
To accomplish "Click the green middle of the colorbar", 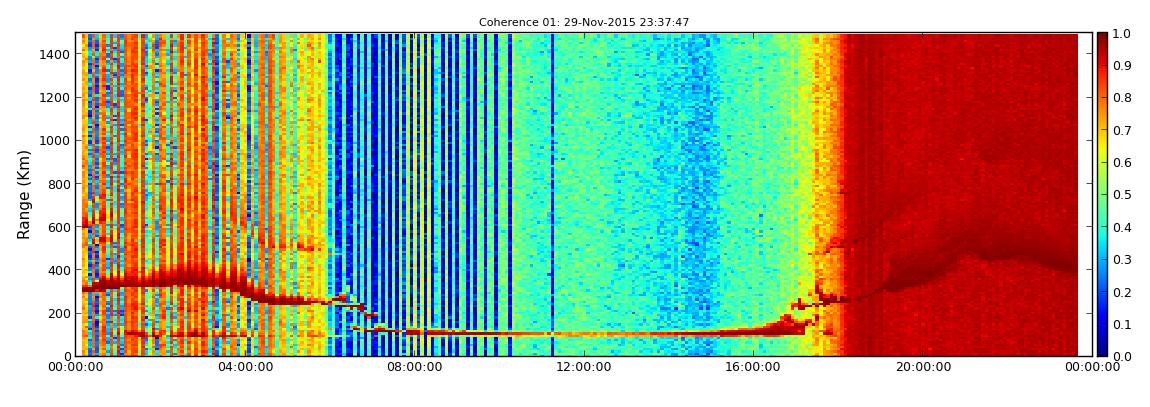I will point(1102,194).
